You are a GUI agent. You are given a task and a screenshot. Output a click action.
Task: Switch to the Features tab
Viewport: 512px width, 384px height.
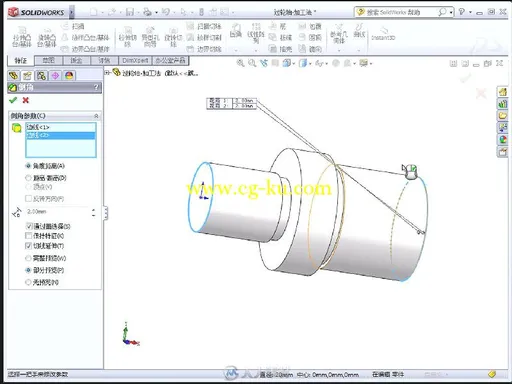coord(20,60)
